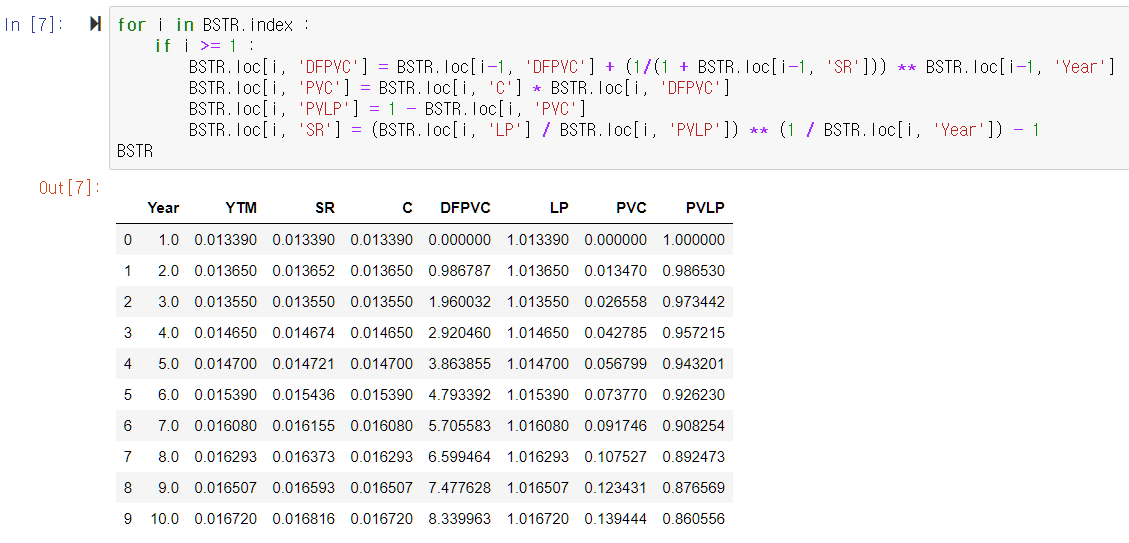1129x543 pixels.
Task: Click the PVLP value 0.926230
Action: point(693,395)
